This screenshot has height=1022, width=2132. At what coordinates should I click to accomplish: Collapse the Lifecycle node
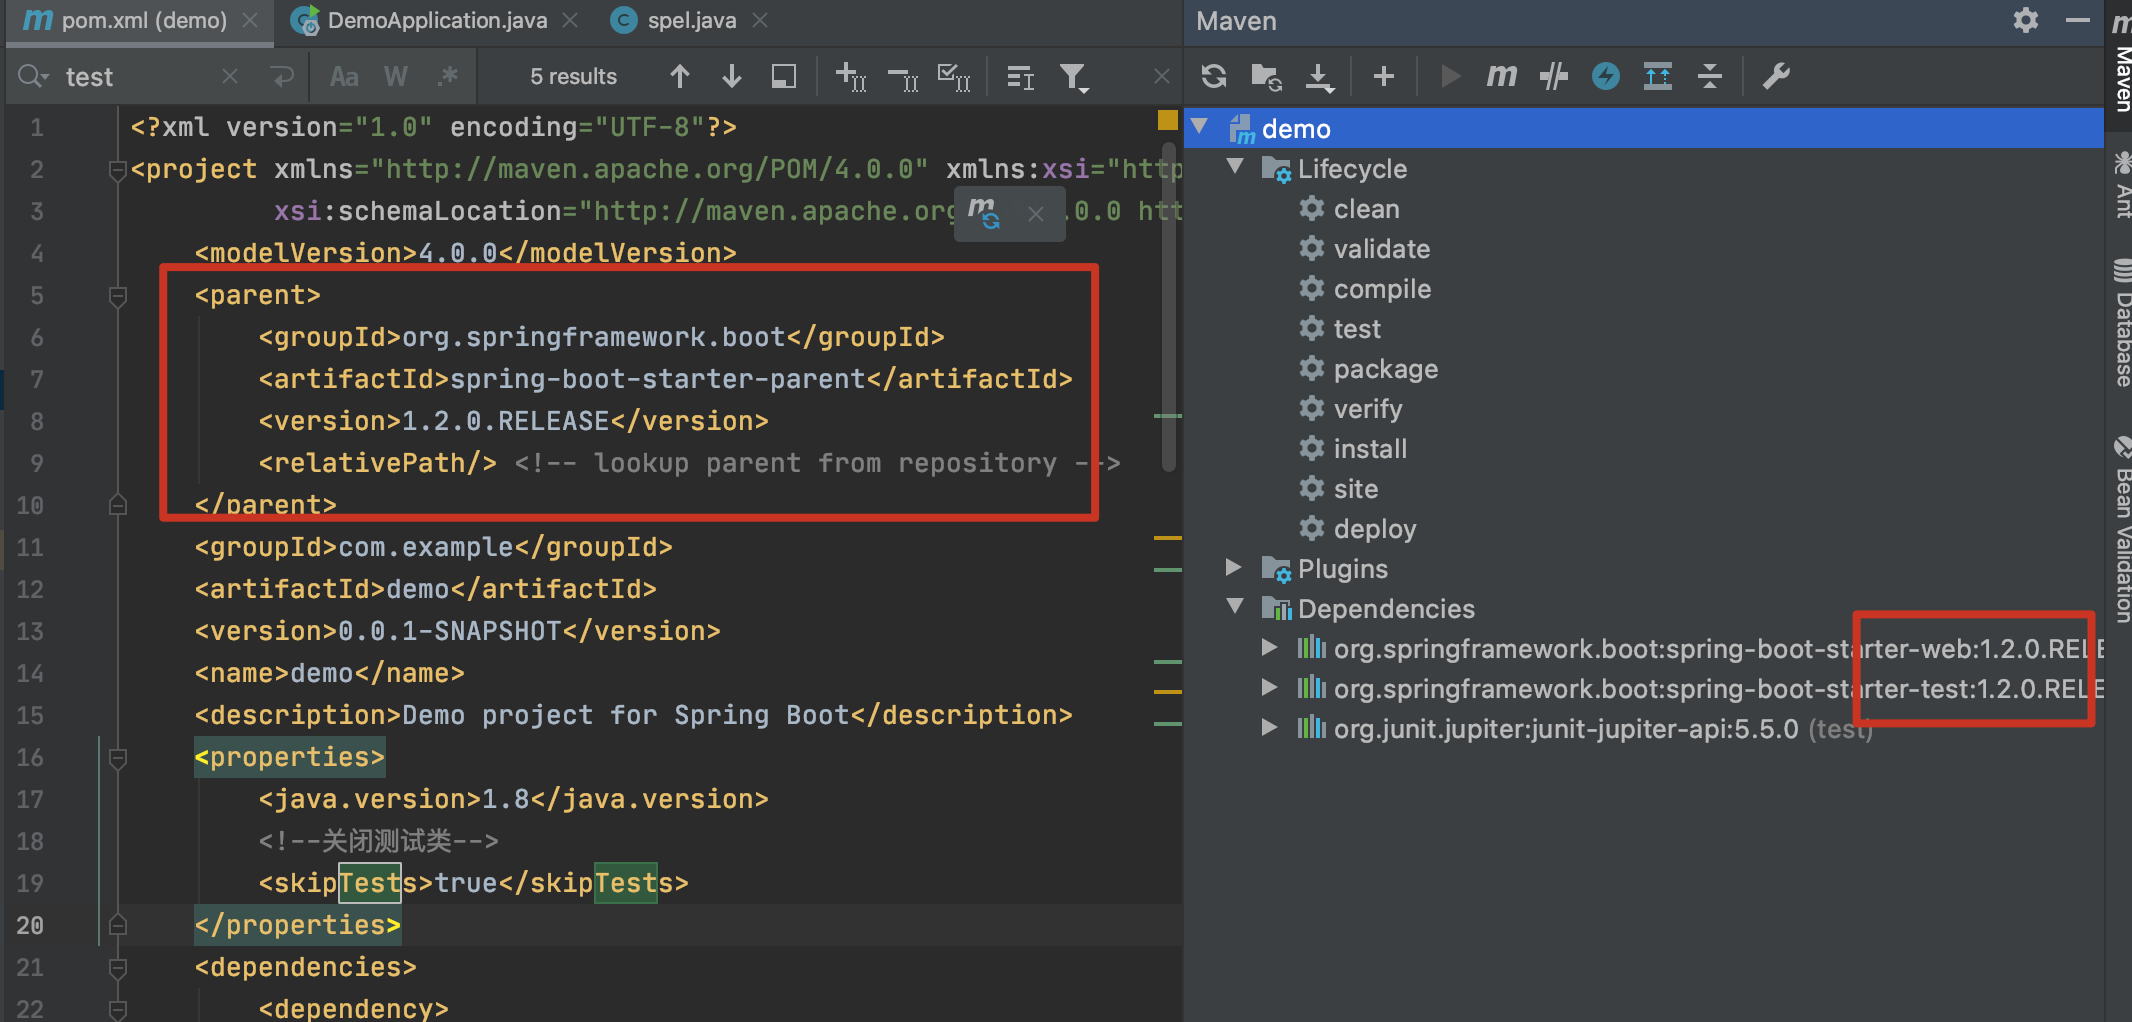1235,167
